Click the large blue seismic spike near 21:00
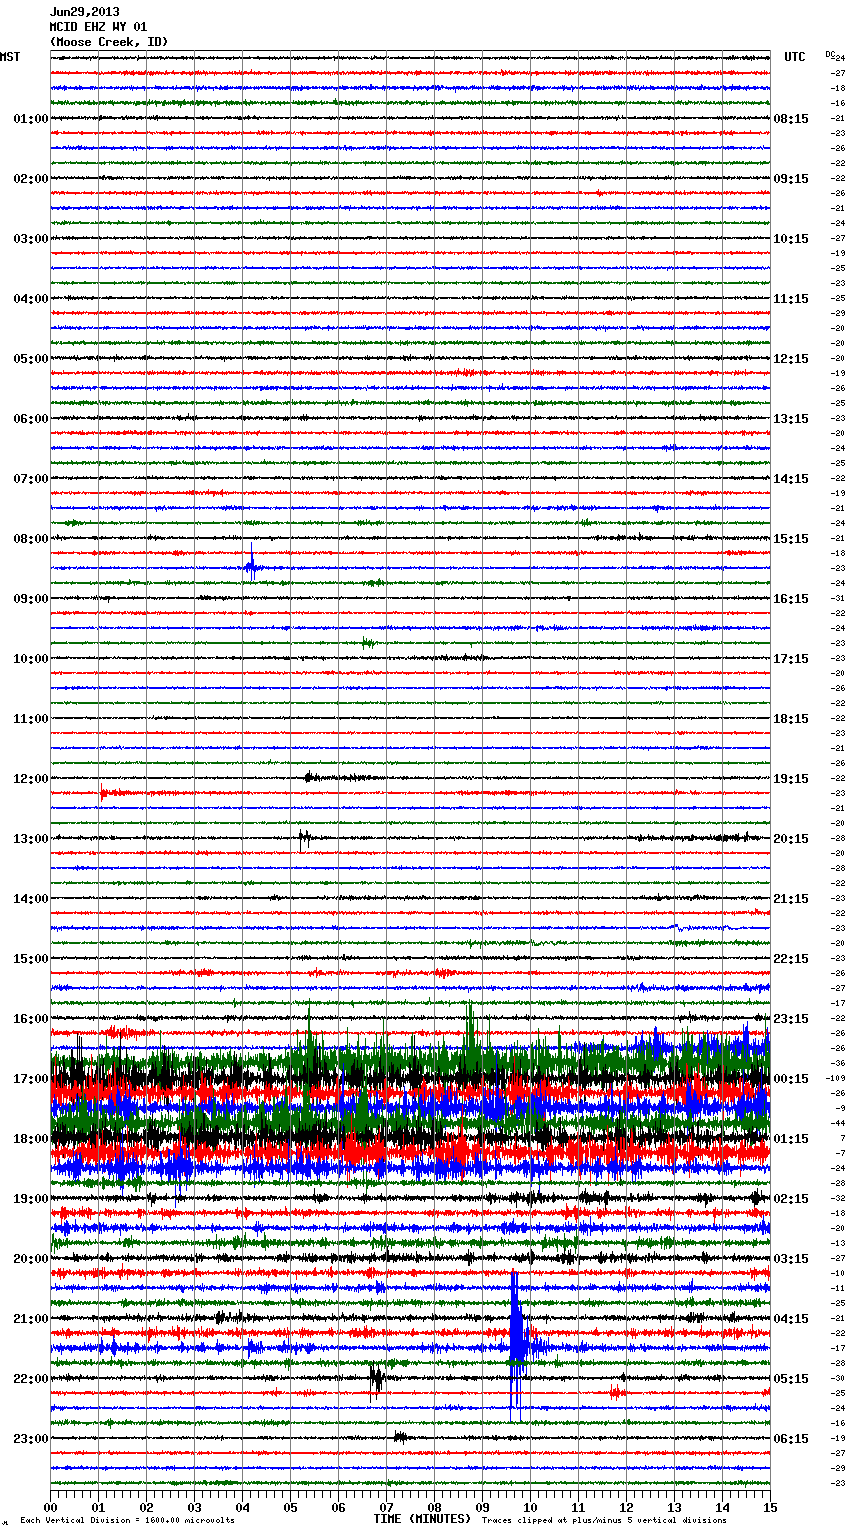Screen dimensions: 850x1534 [x=516, y=1345]
